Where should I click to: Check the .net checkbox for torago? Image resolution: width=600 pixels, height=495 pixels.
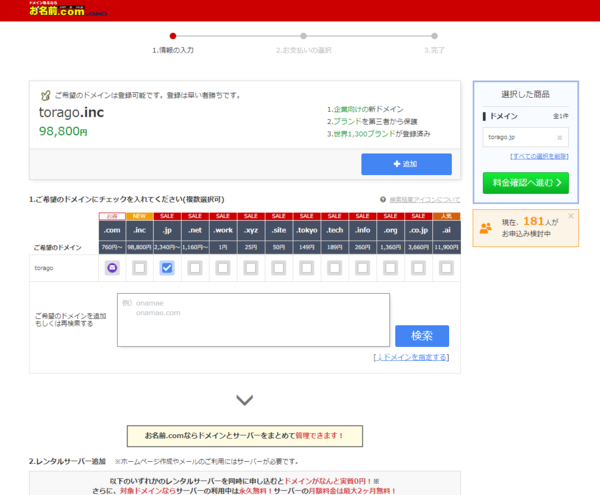click(x=195, y=268)
